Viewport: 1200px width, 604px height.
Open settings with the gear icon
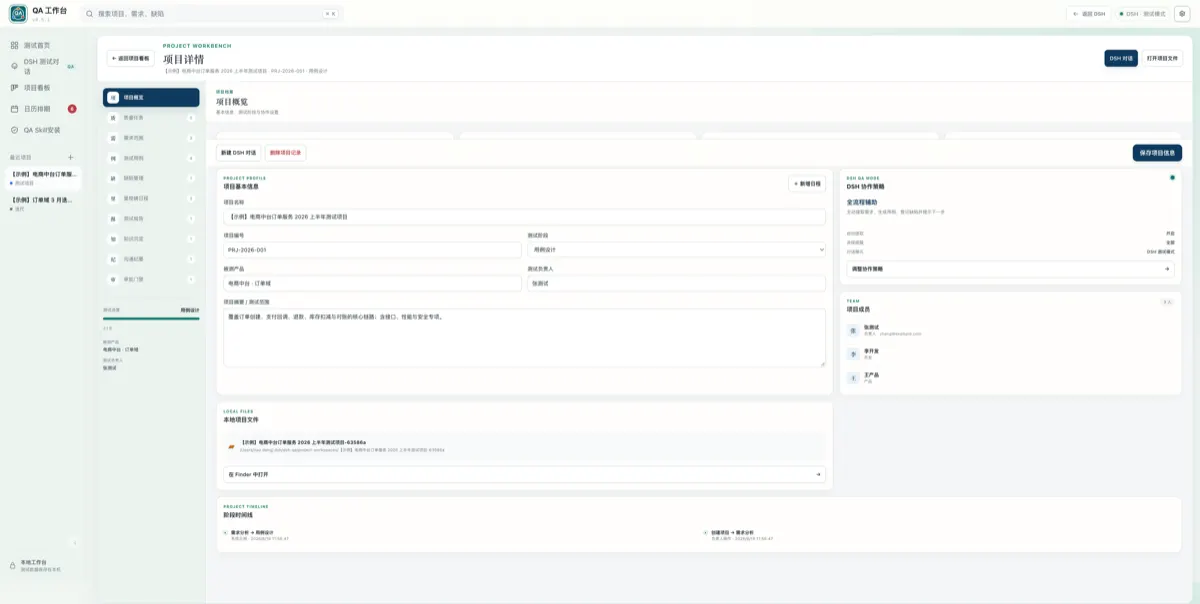[x=1181, y=14]
